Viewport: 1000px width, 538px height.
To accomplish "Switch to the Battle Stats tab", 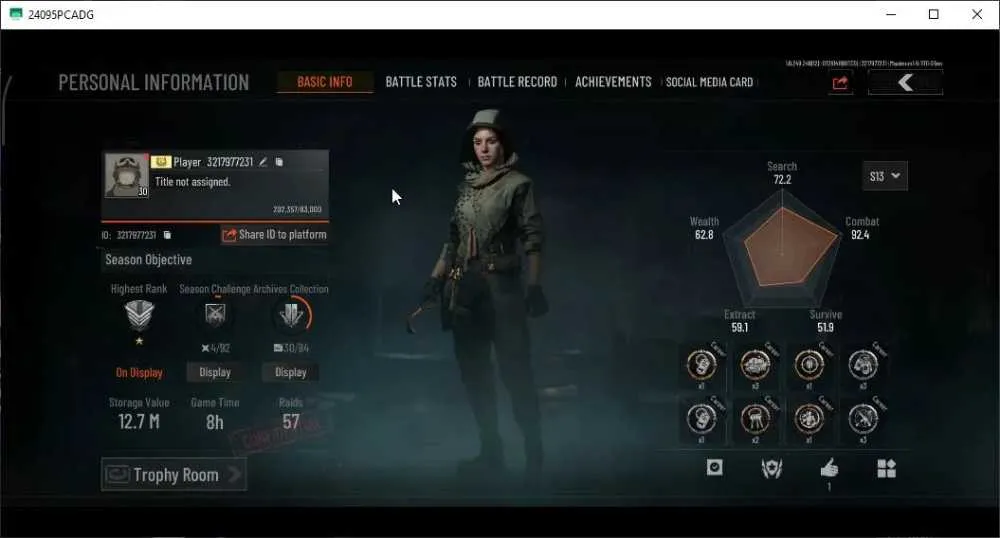I will pyautogui.click(x=421, y=82).
